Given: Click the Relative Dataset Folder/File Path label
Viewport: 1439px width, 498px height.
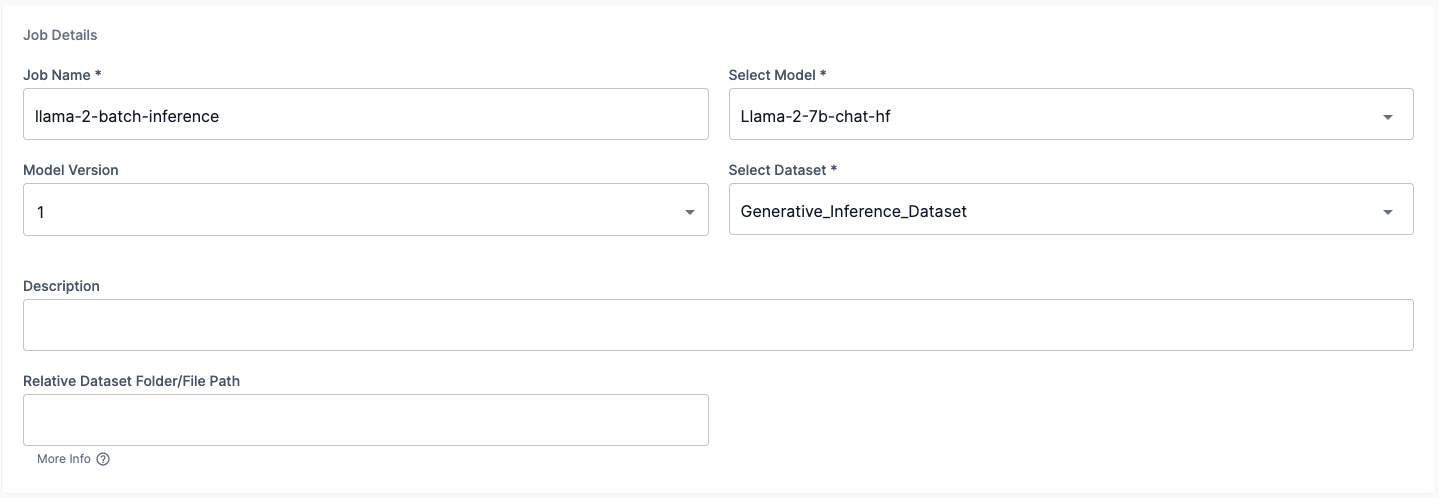Looking at the screenshot, I should [131, 381].
